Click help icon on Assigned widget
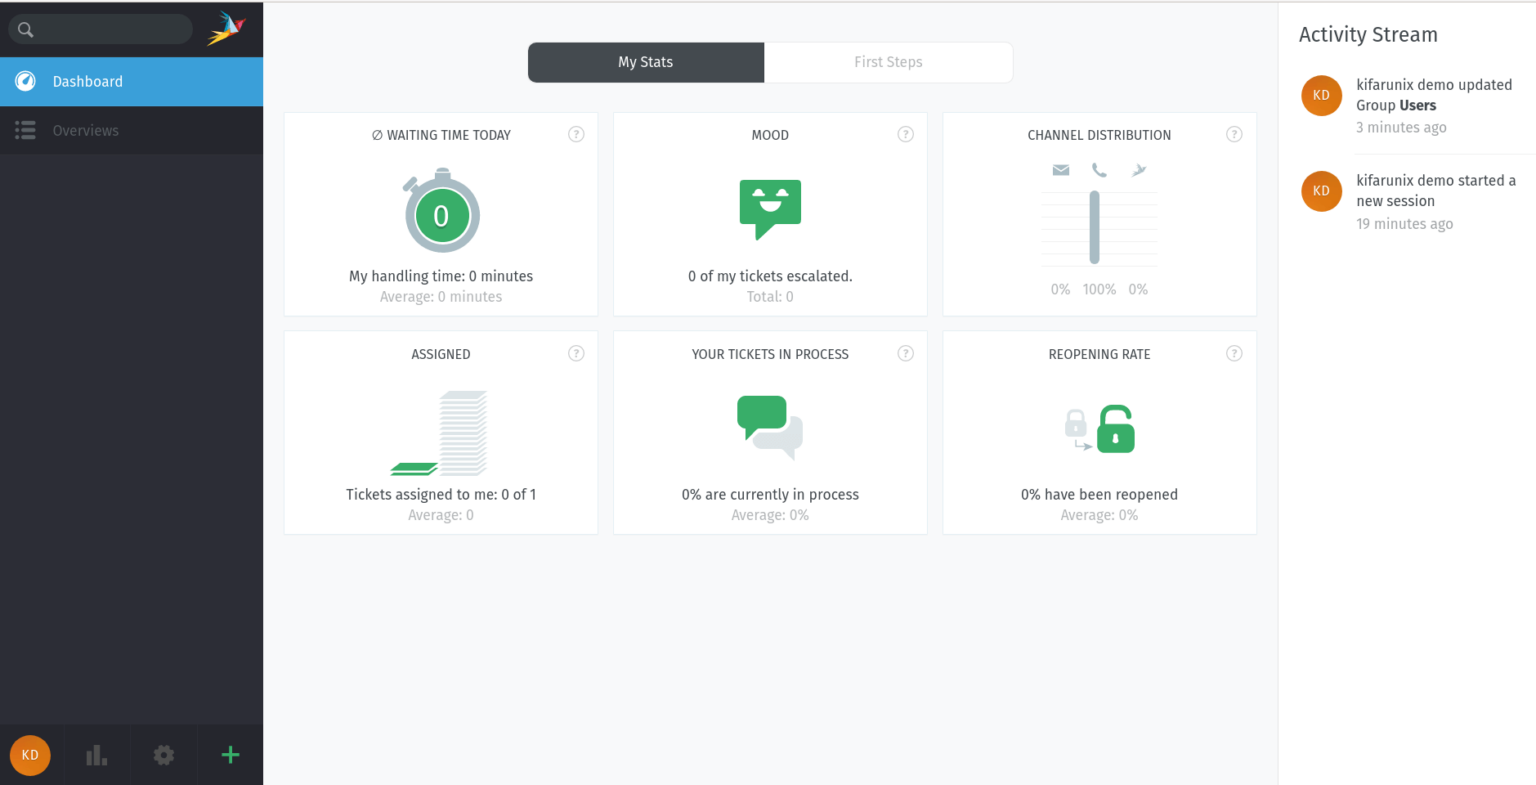Image resolution: width=1536 pixels, height=785 pixels. (x=576, y=353)
